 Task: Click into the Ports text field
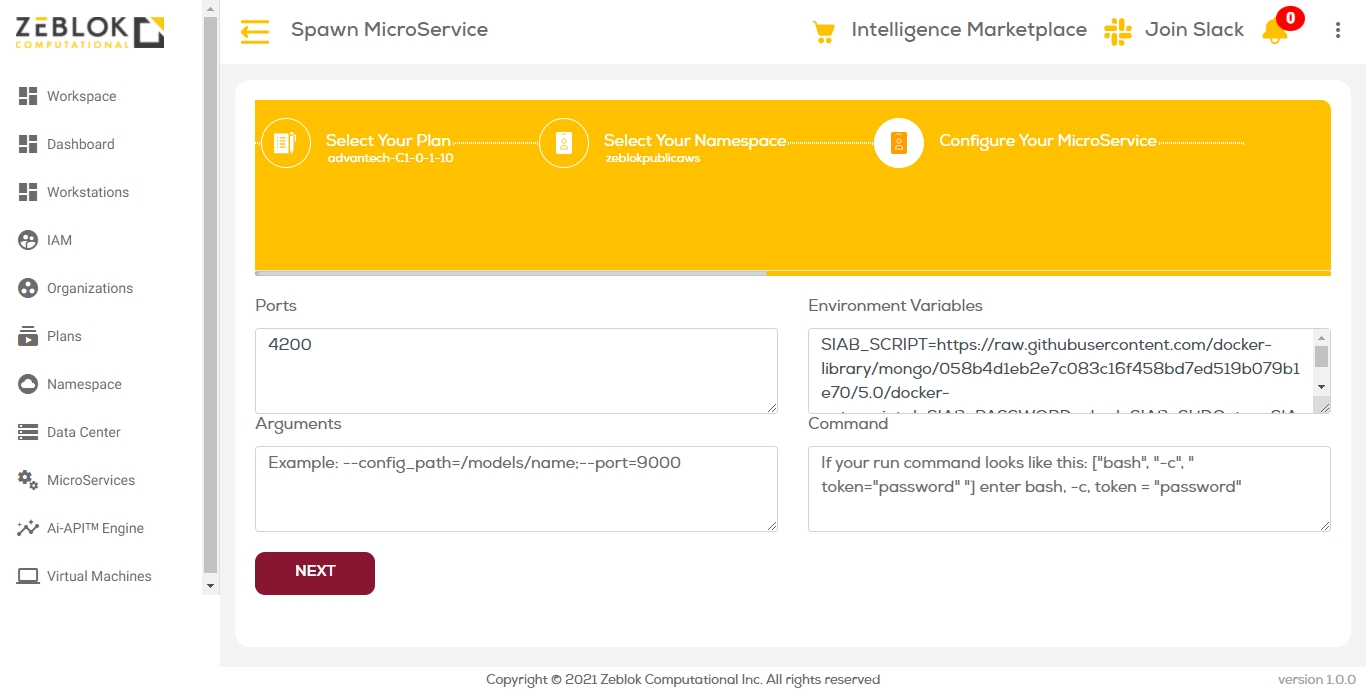tap(515, 370)
